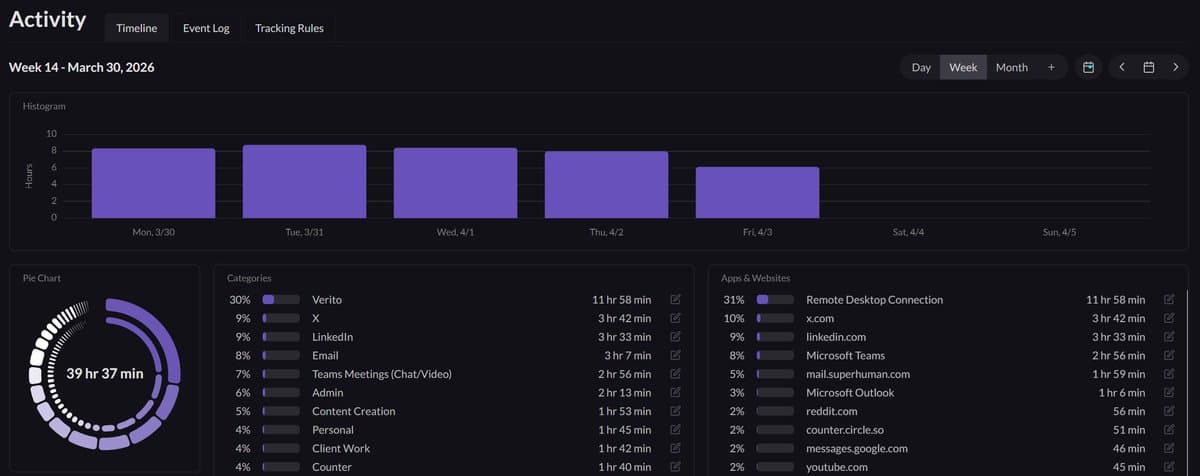Switch the view to Day
1200x476 pixels.
921,67
